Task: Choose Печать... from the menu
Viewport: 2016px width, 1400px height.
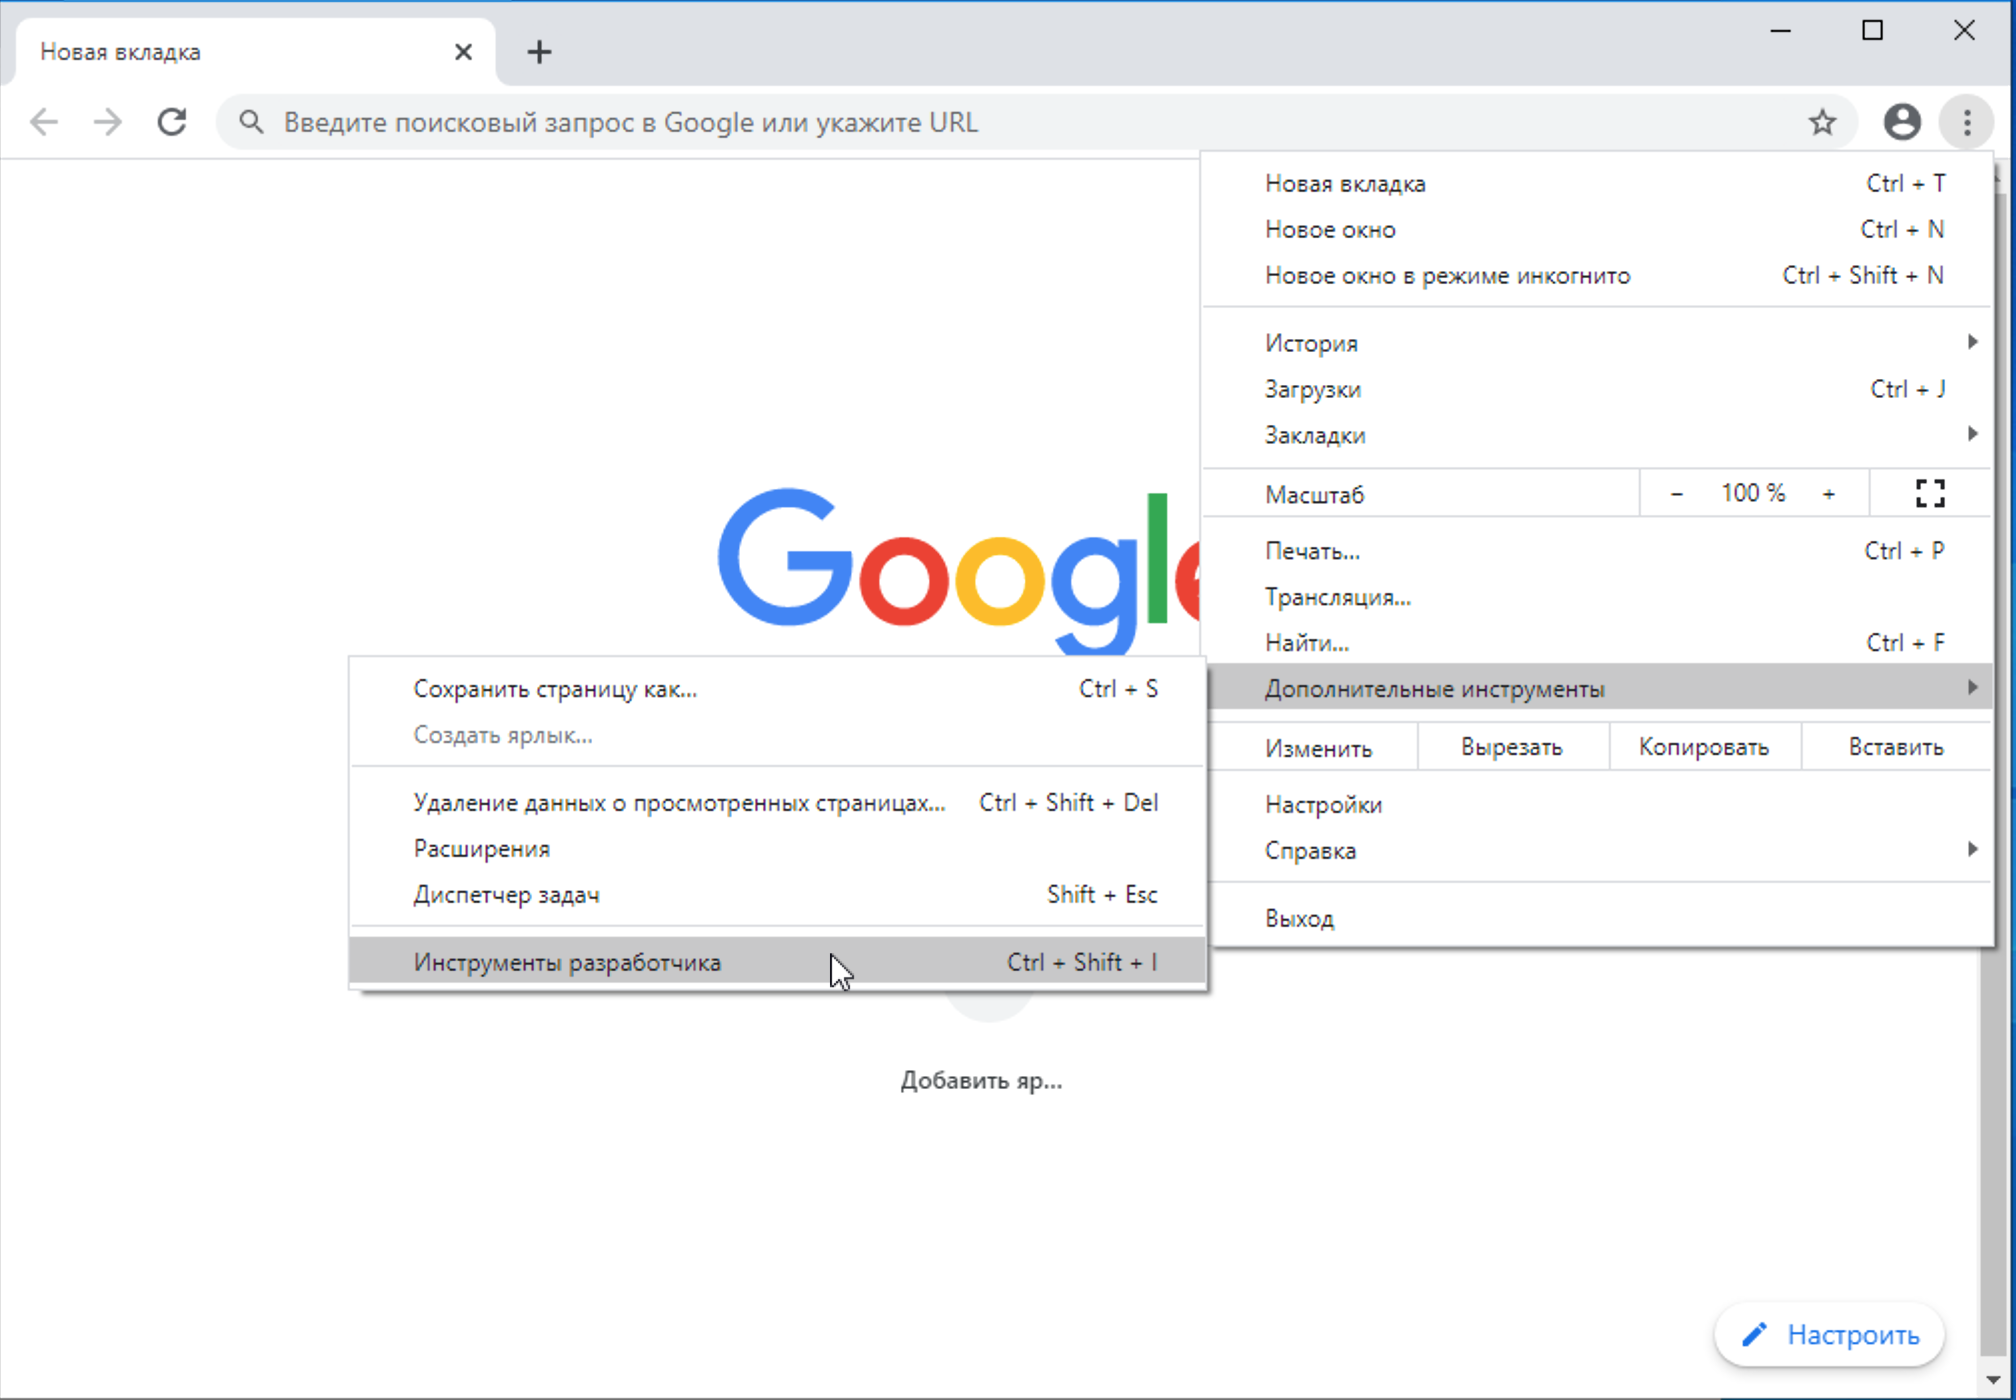Action: tap(1598, 552)
